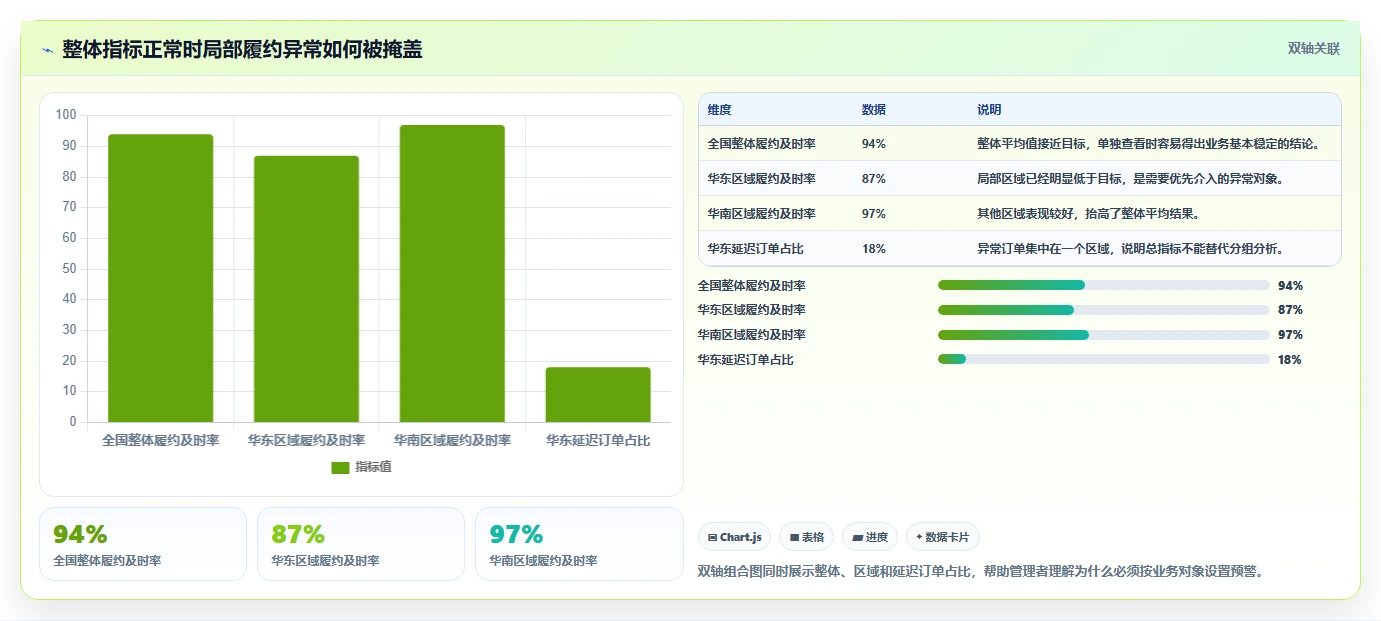Click the y-axis tick value 100
Screen dimensions: 1381x621
point(66,115)
